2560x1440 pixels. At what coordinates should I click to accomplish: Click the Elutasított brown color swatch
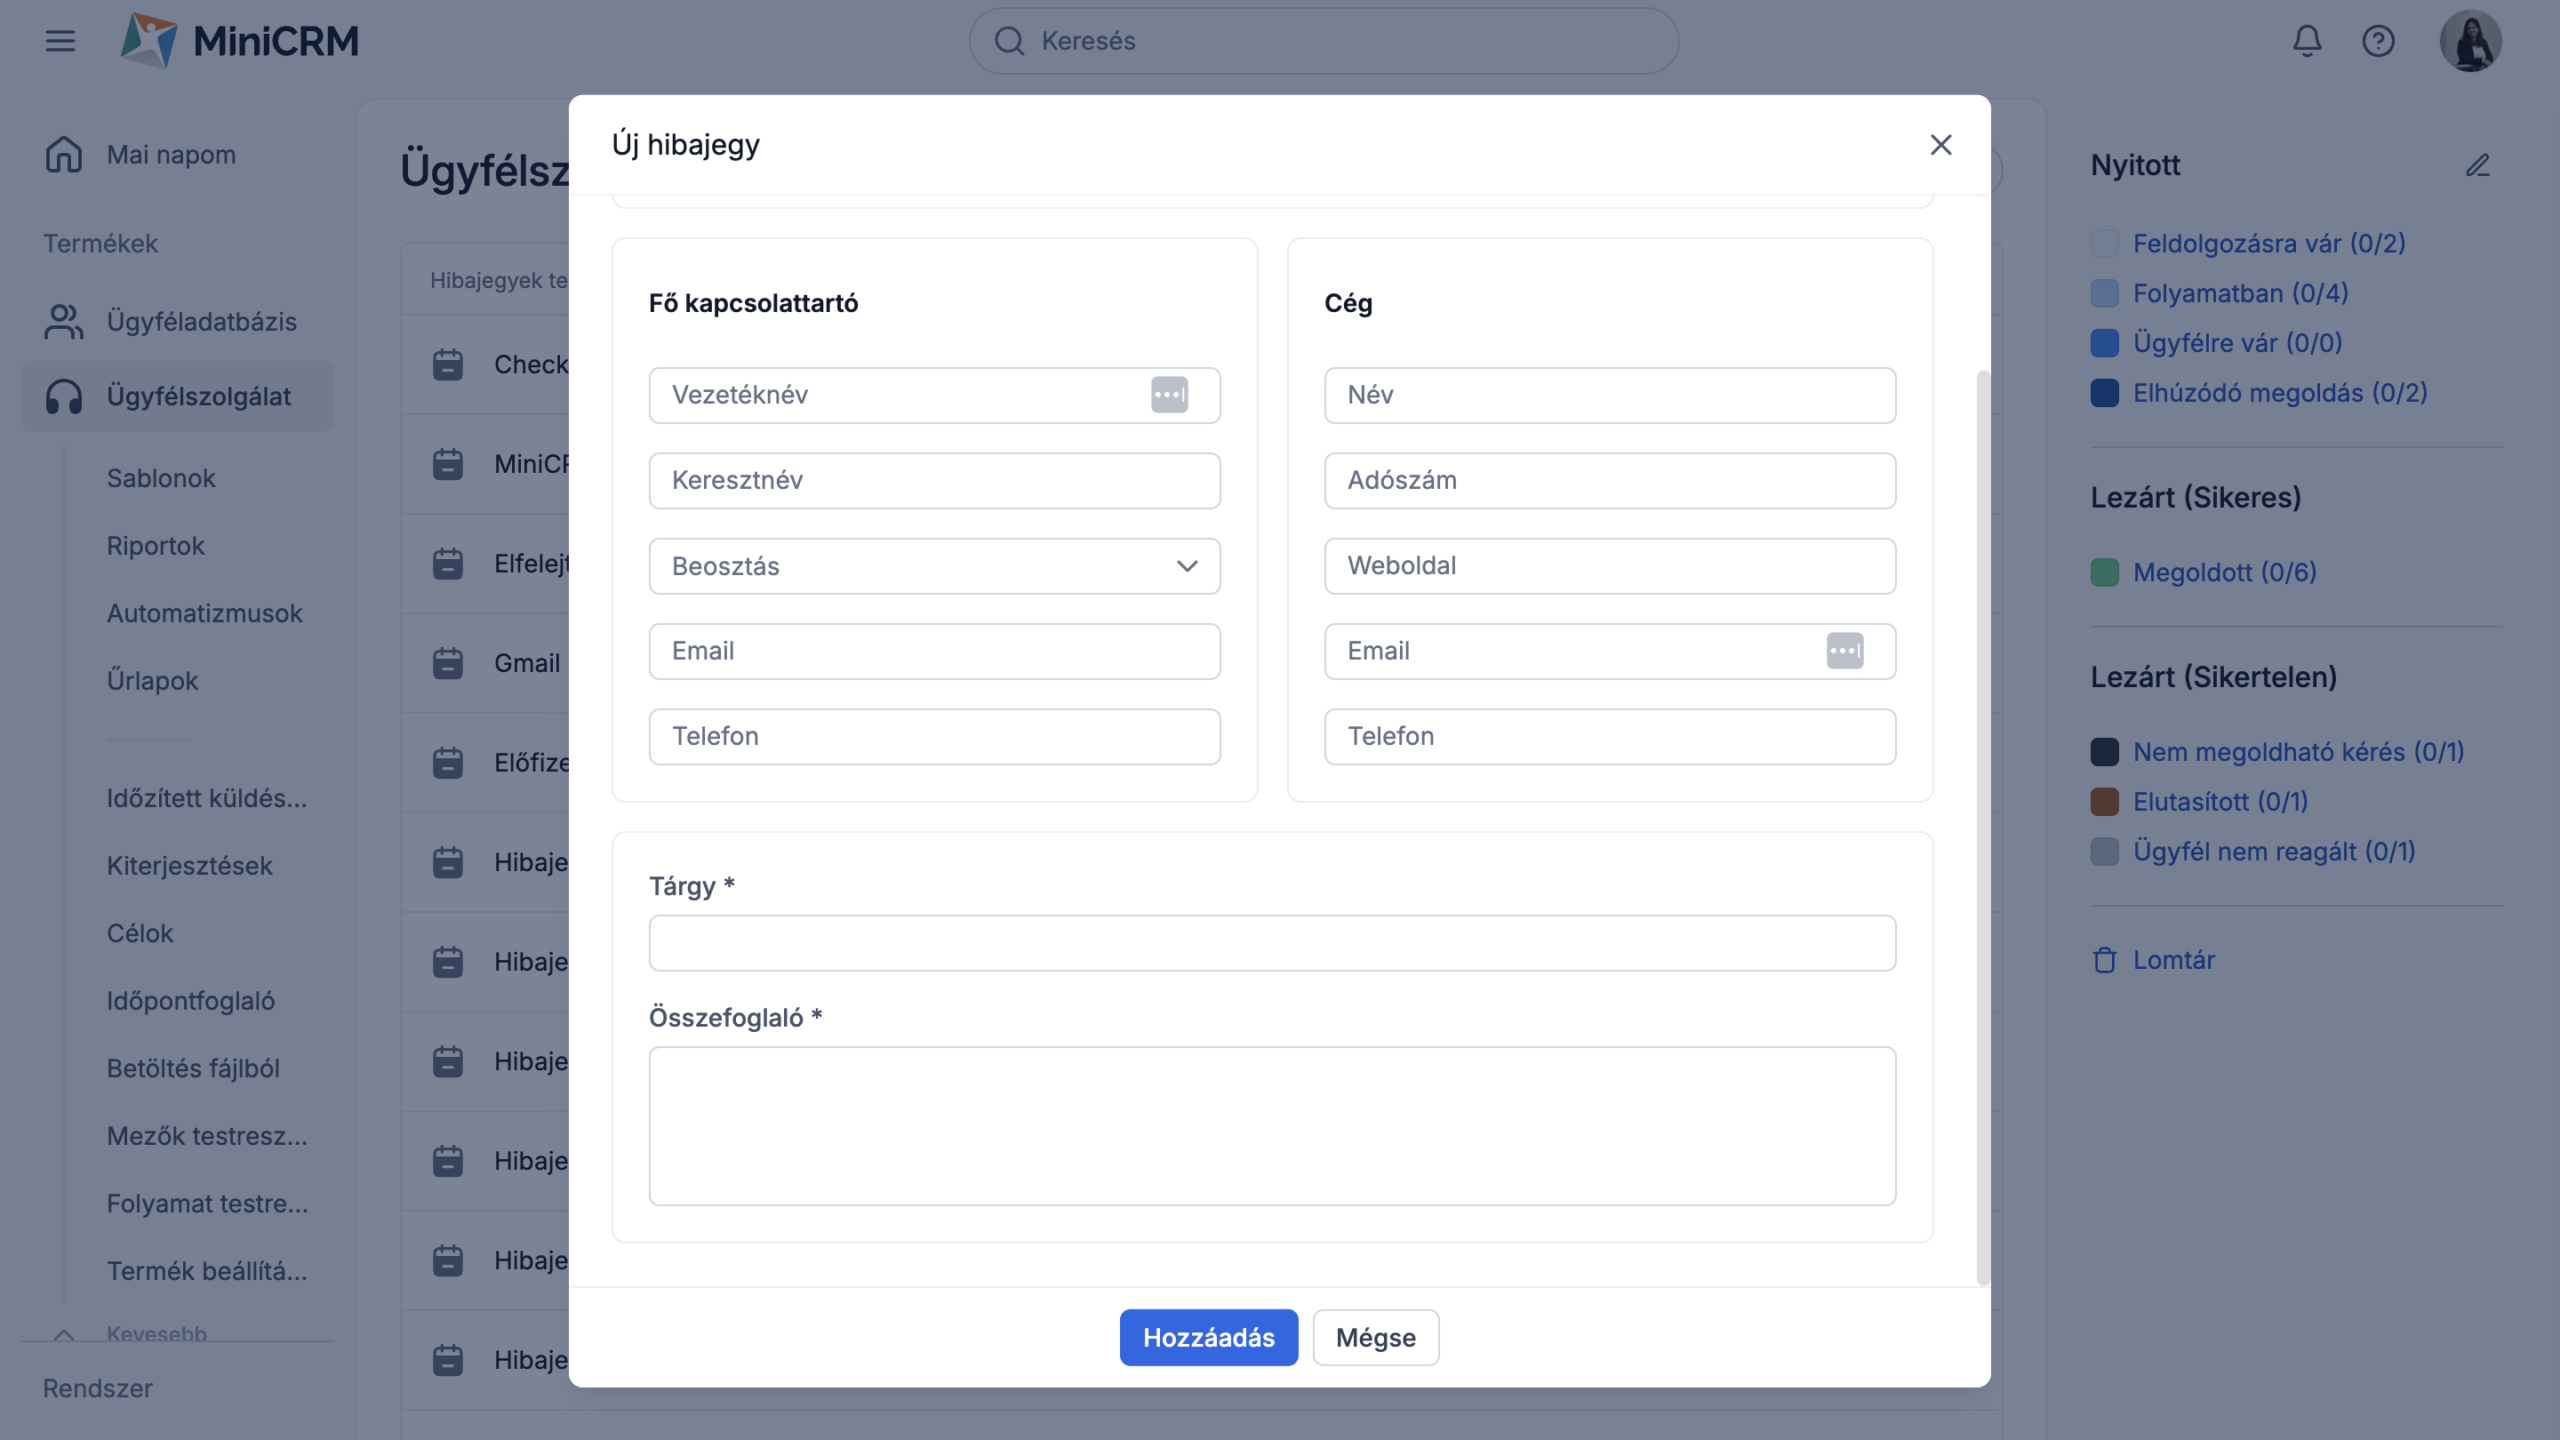click(2105, 802)
